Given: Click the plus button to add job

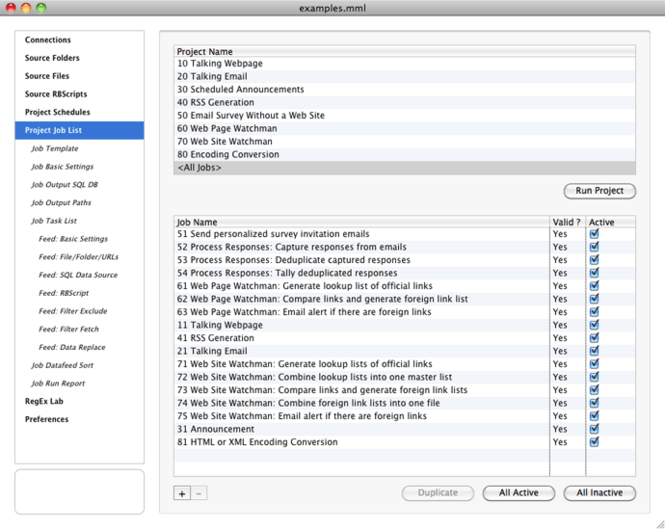Looking at the screenshot, I should click(182, 493).
